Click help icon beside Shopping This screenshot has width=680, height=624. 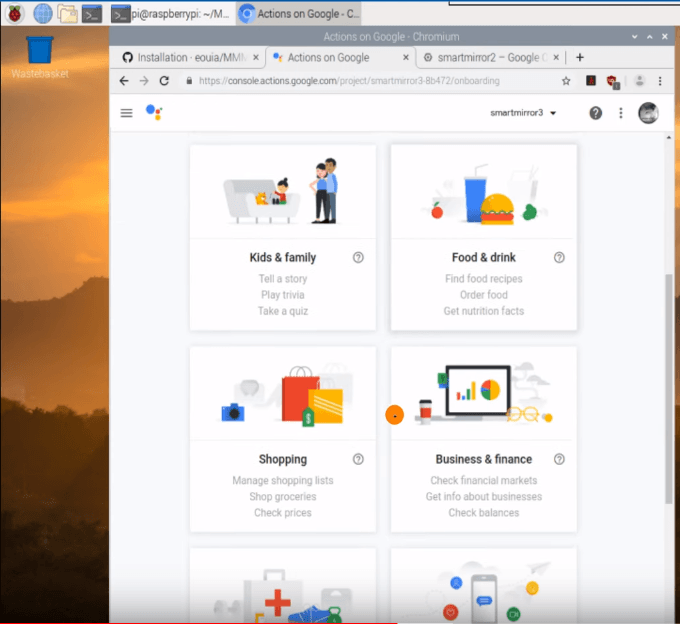(358, 459)
